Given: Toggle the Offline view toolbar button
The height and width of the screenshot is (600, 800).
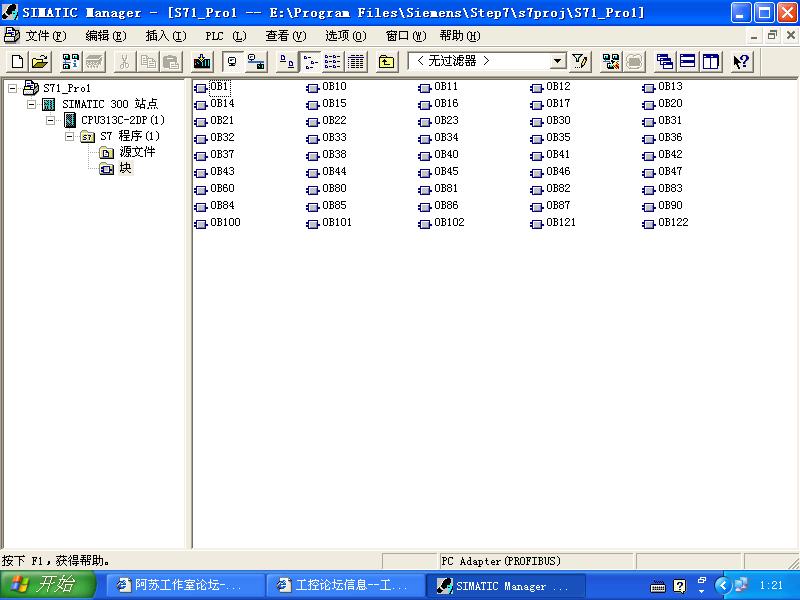Looking at the screenshot, I should coord(232,62).
